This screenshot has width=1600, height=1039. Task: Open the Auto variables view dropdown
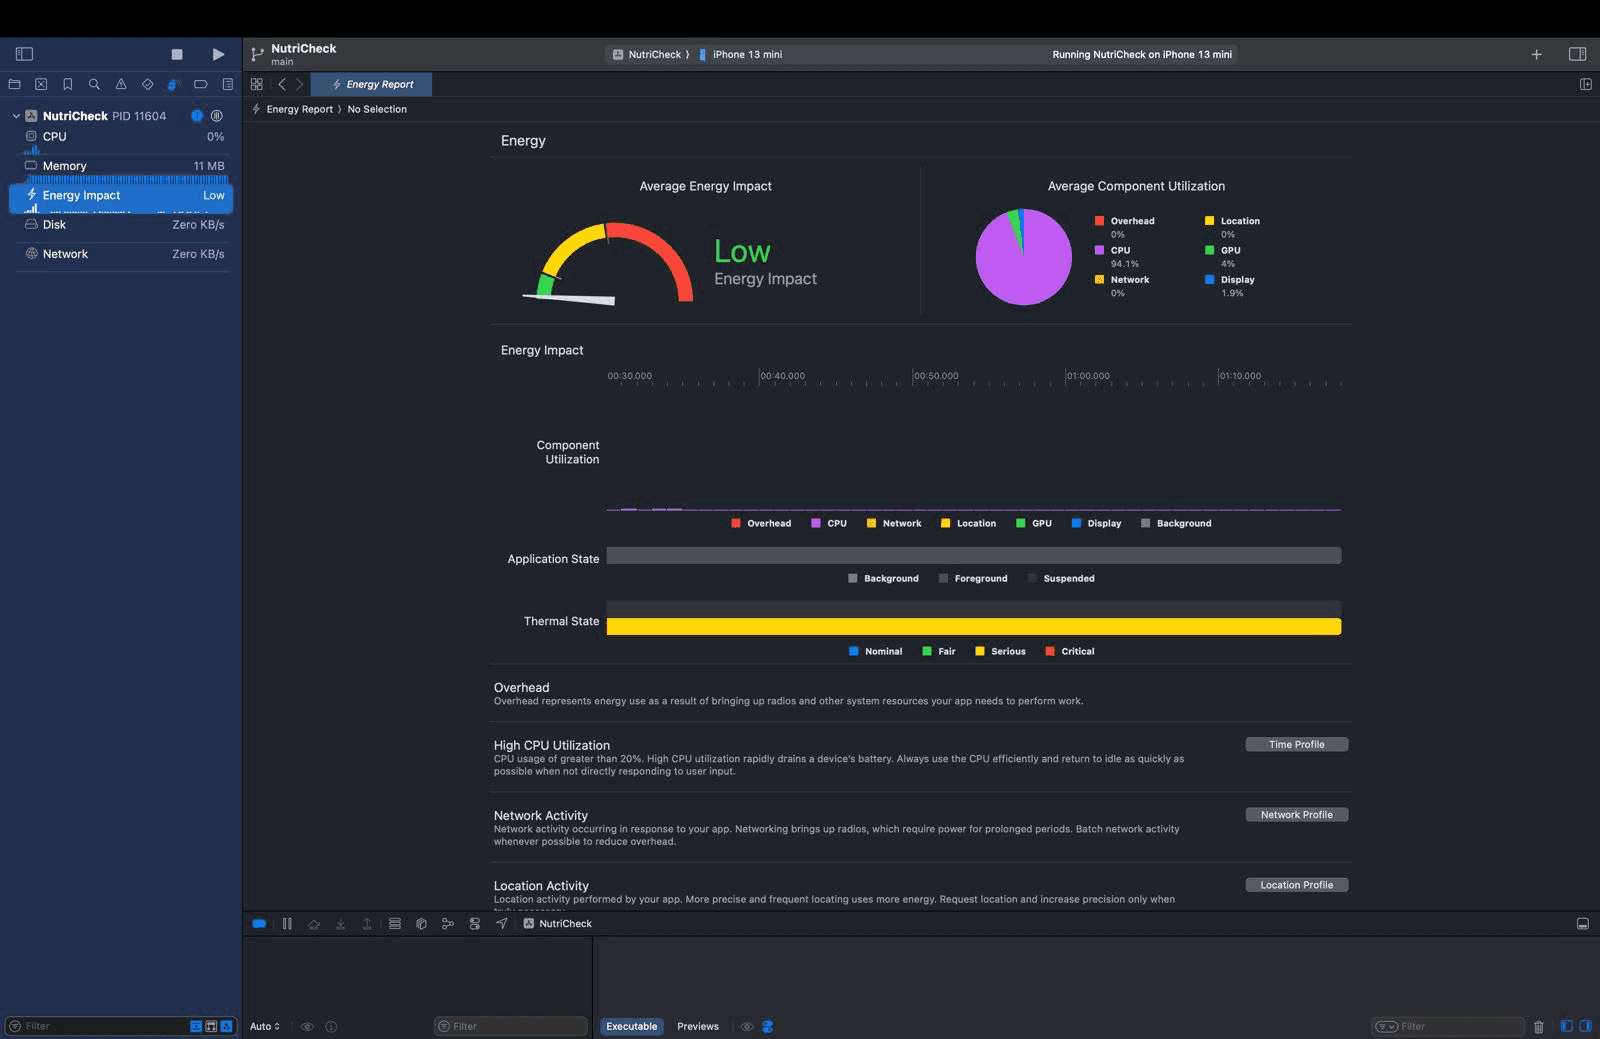pos(265,1027)
